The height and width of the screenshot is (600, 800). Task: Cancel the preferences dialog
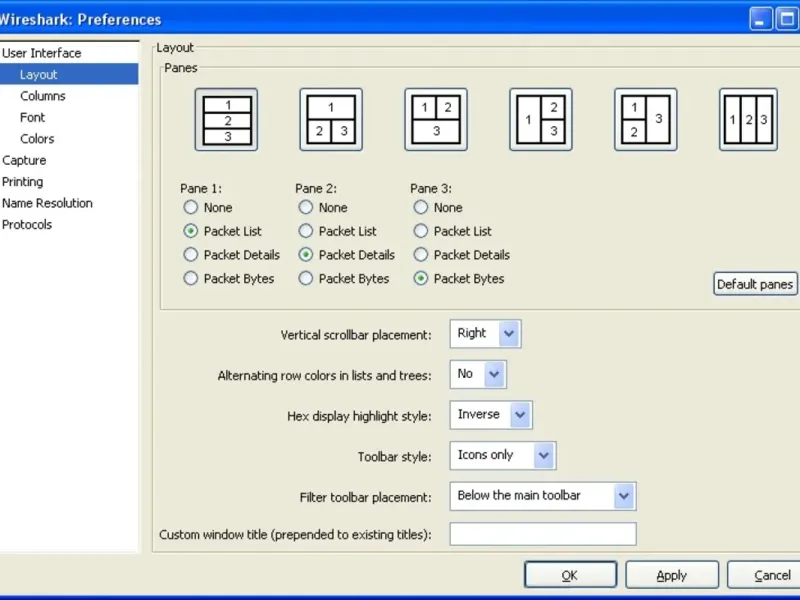764,575
